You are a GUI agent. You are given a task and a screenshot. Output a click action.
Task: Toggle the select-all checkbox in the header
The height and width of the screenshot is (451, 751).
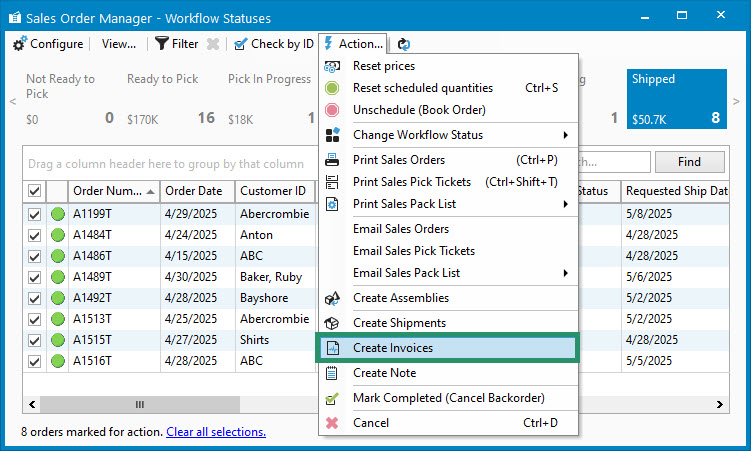(34, 191)
